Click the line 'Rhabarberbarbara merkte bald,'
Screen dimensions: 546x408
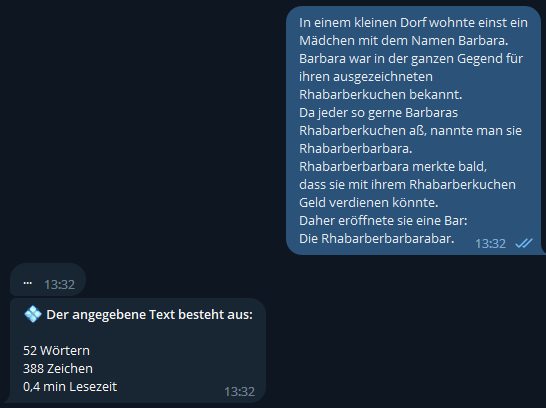point(393,167)
